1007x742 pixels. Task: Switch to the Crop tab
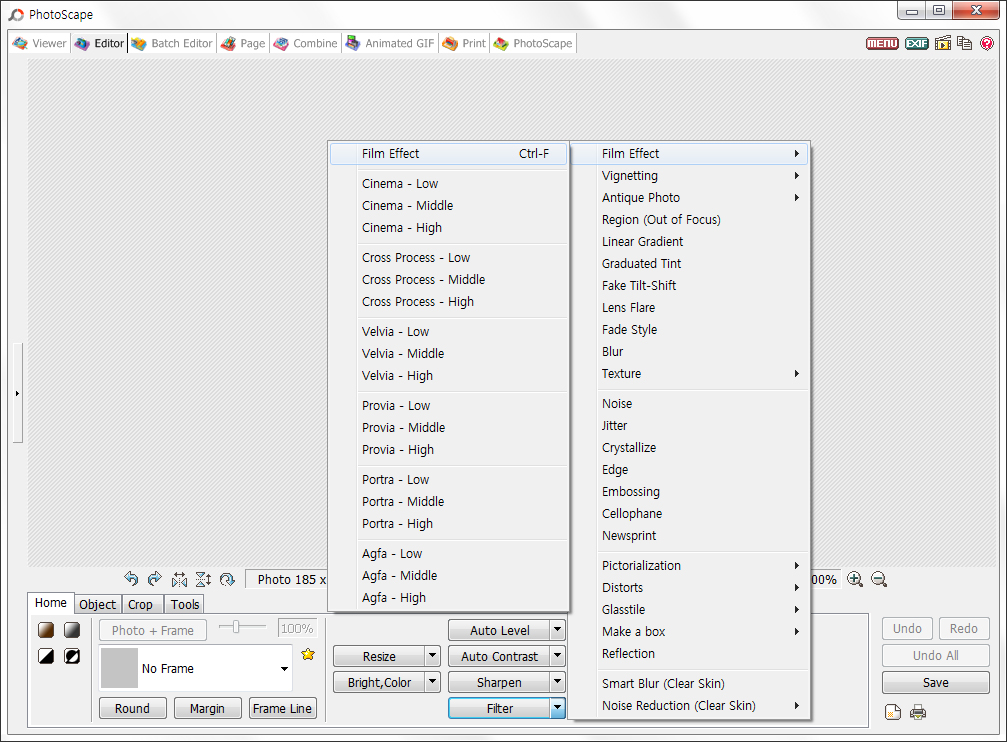click(140, 605)
